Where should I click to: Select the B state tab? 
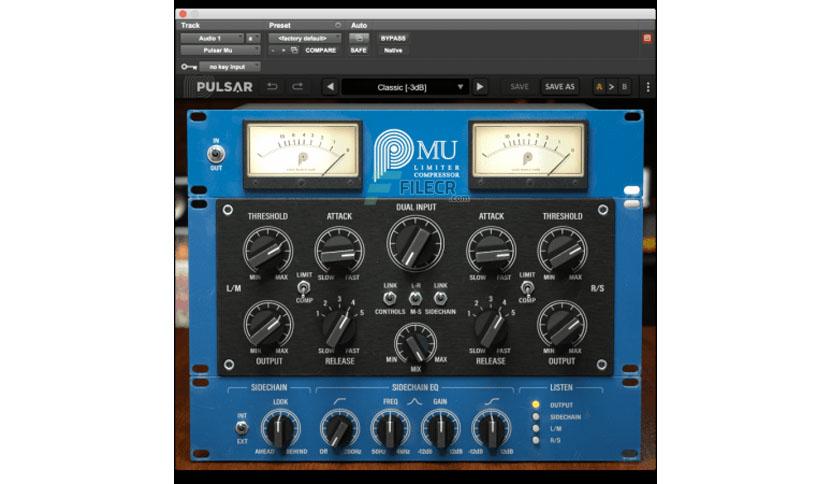tap(624, 87)
